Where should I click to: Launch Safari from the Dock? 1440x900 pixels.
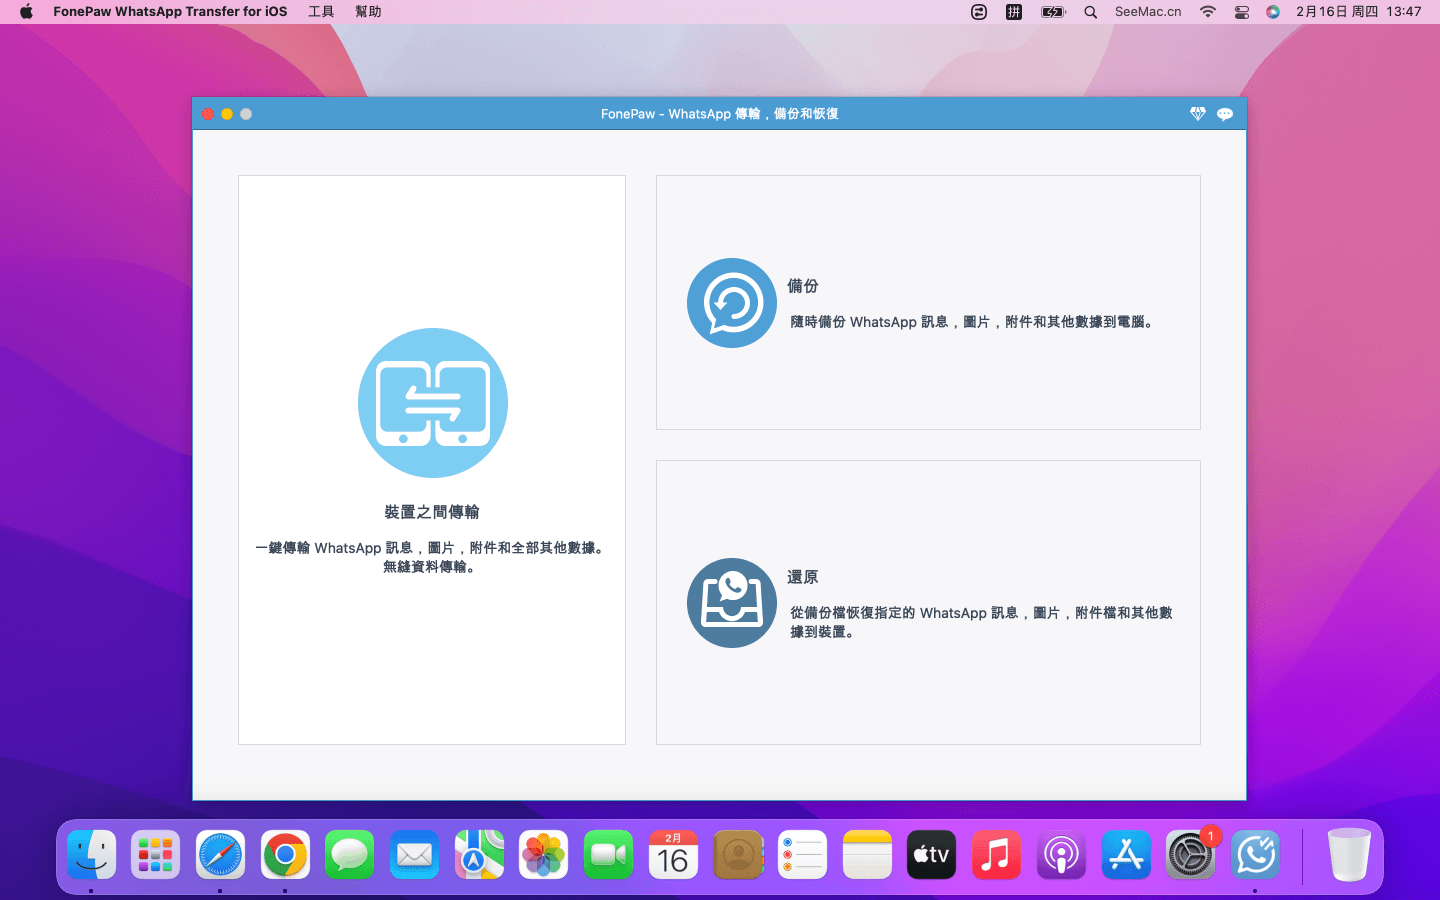point(220,855)
